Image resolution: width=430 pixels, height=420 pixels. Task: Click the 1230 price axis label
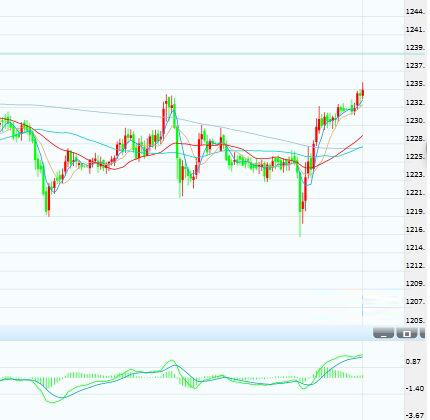pos(415,121)
